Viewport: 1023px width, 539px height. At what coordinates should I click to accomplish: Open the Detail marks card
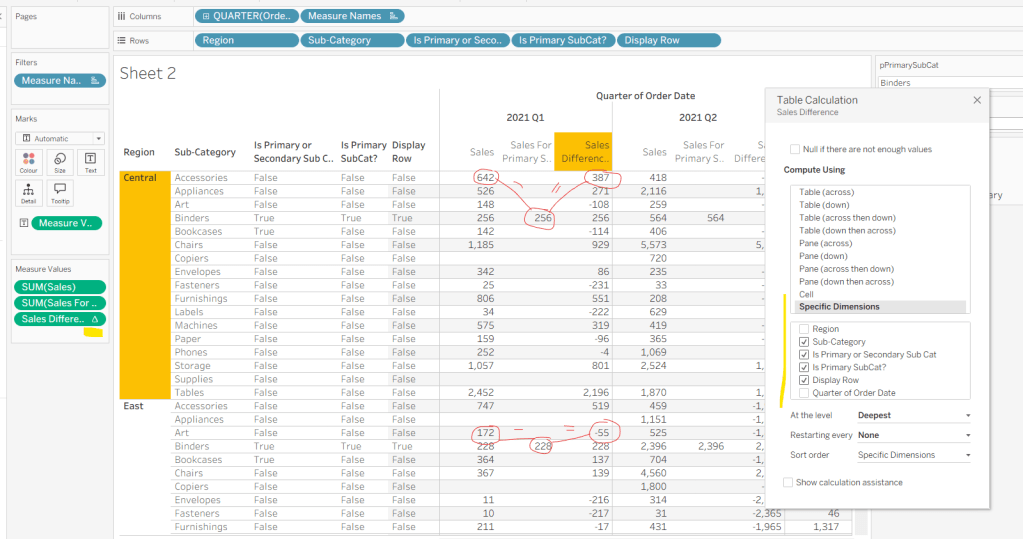28,192
